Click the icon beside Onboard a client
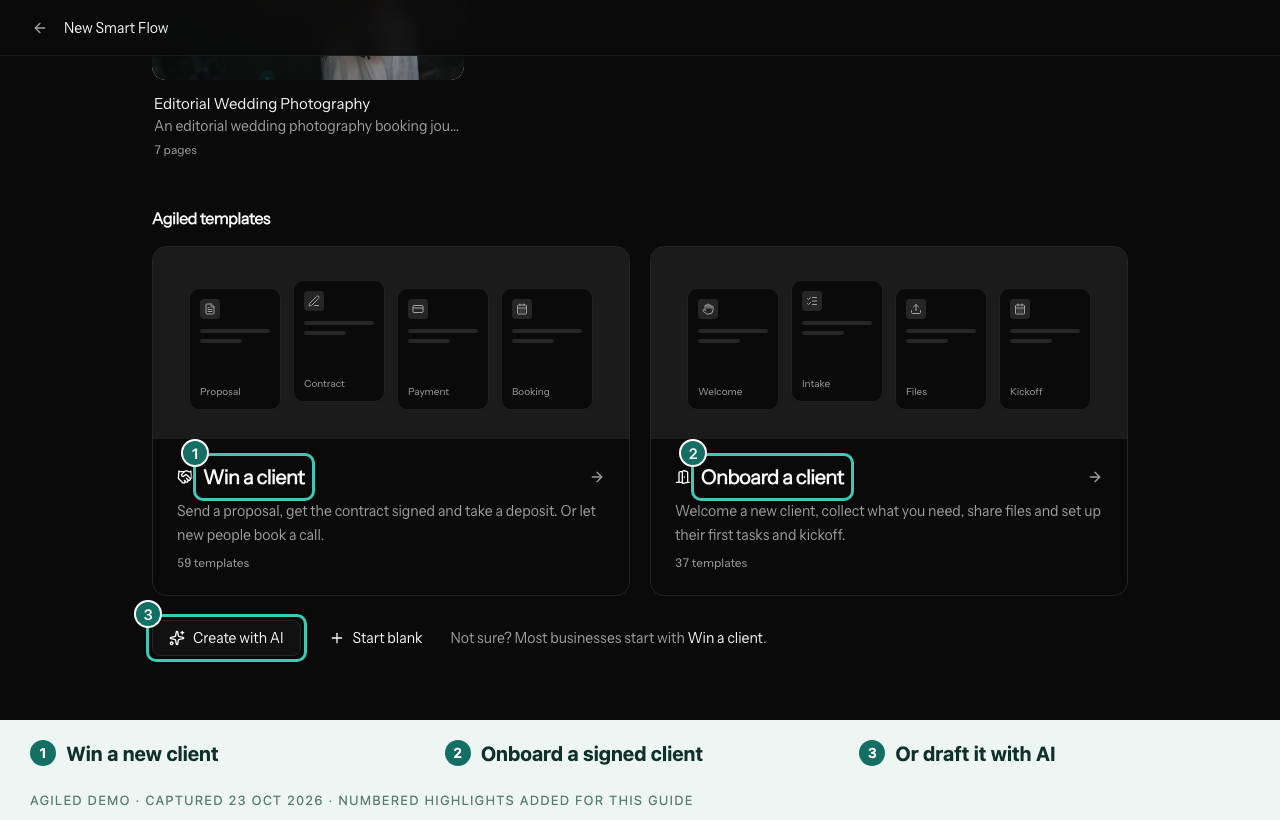1280x820 pixels. click(x=683, y=477)
